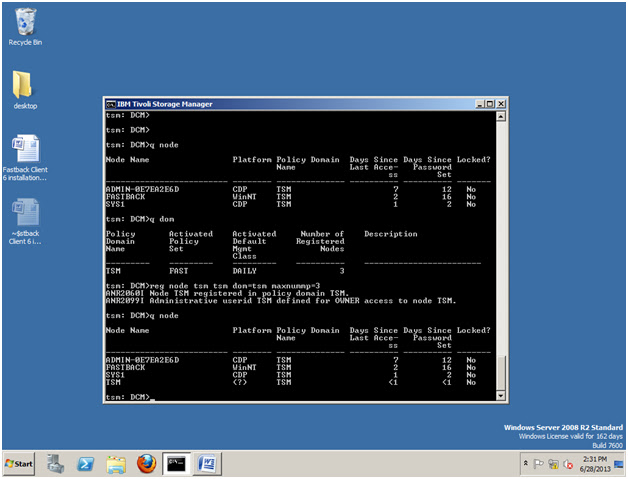The width and height of the screenshot is (628, 479).
Task: Close the Tivoli Storage Manager window
Action: click(501, 104)
